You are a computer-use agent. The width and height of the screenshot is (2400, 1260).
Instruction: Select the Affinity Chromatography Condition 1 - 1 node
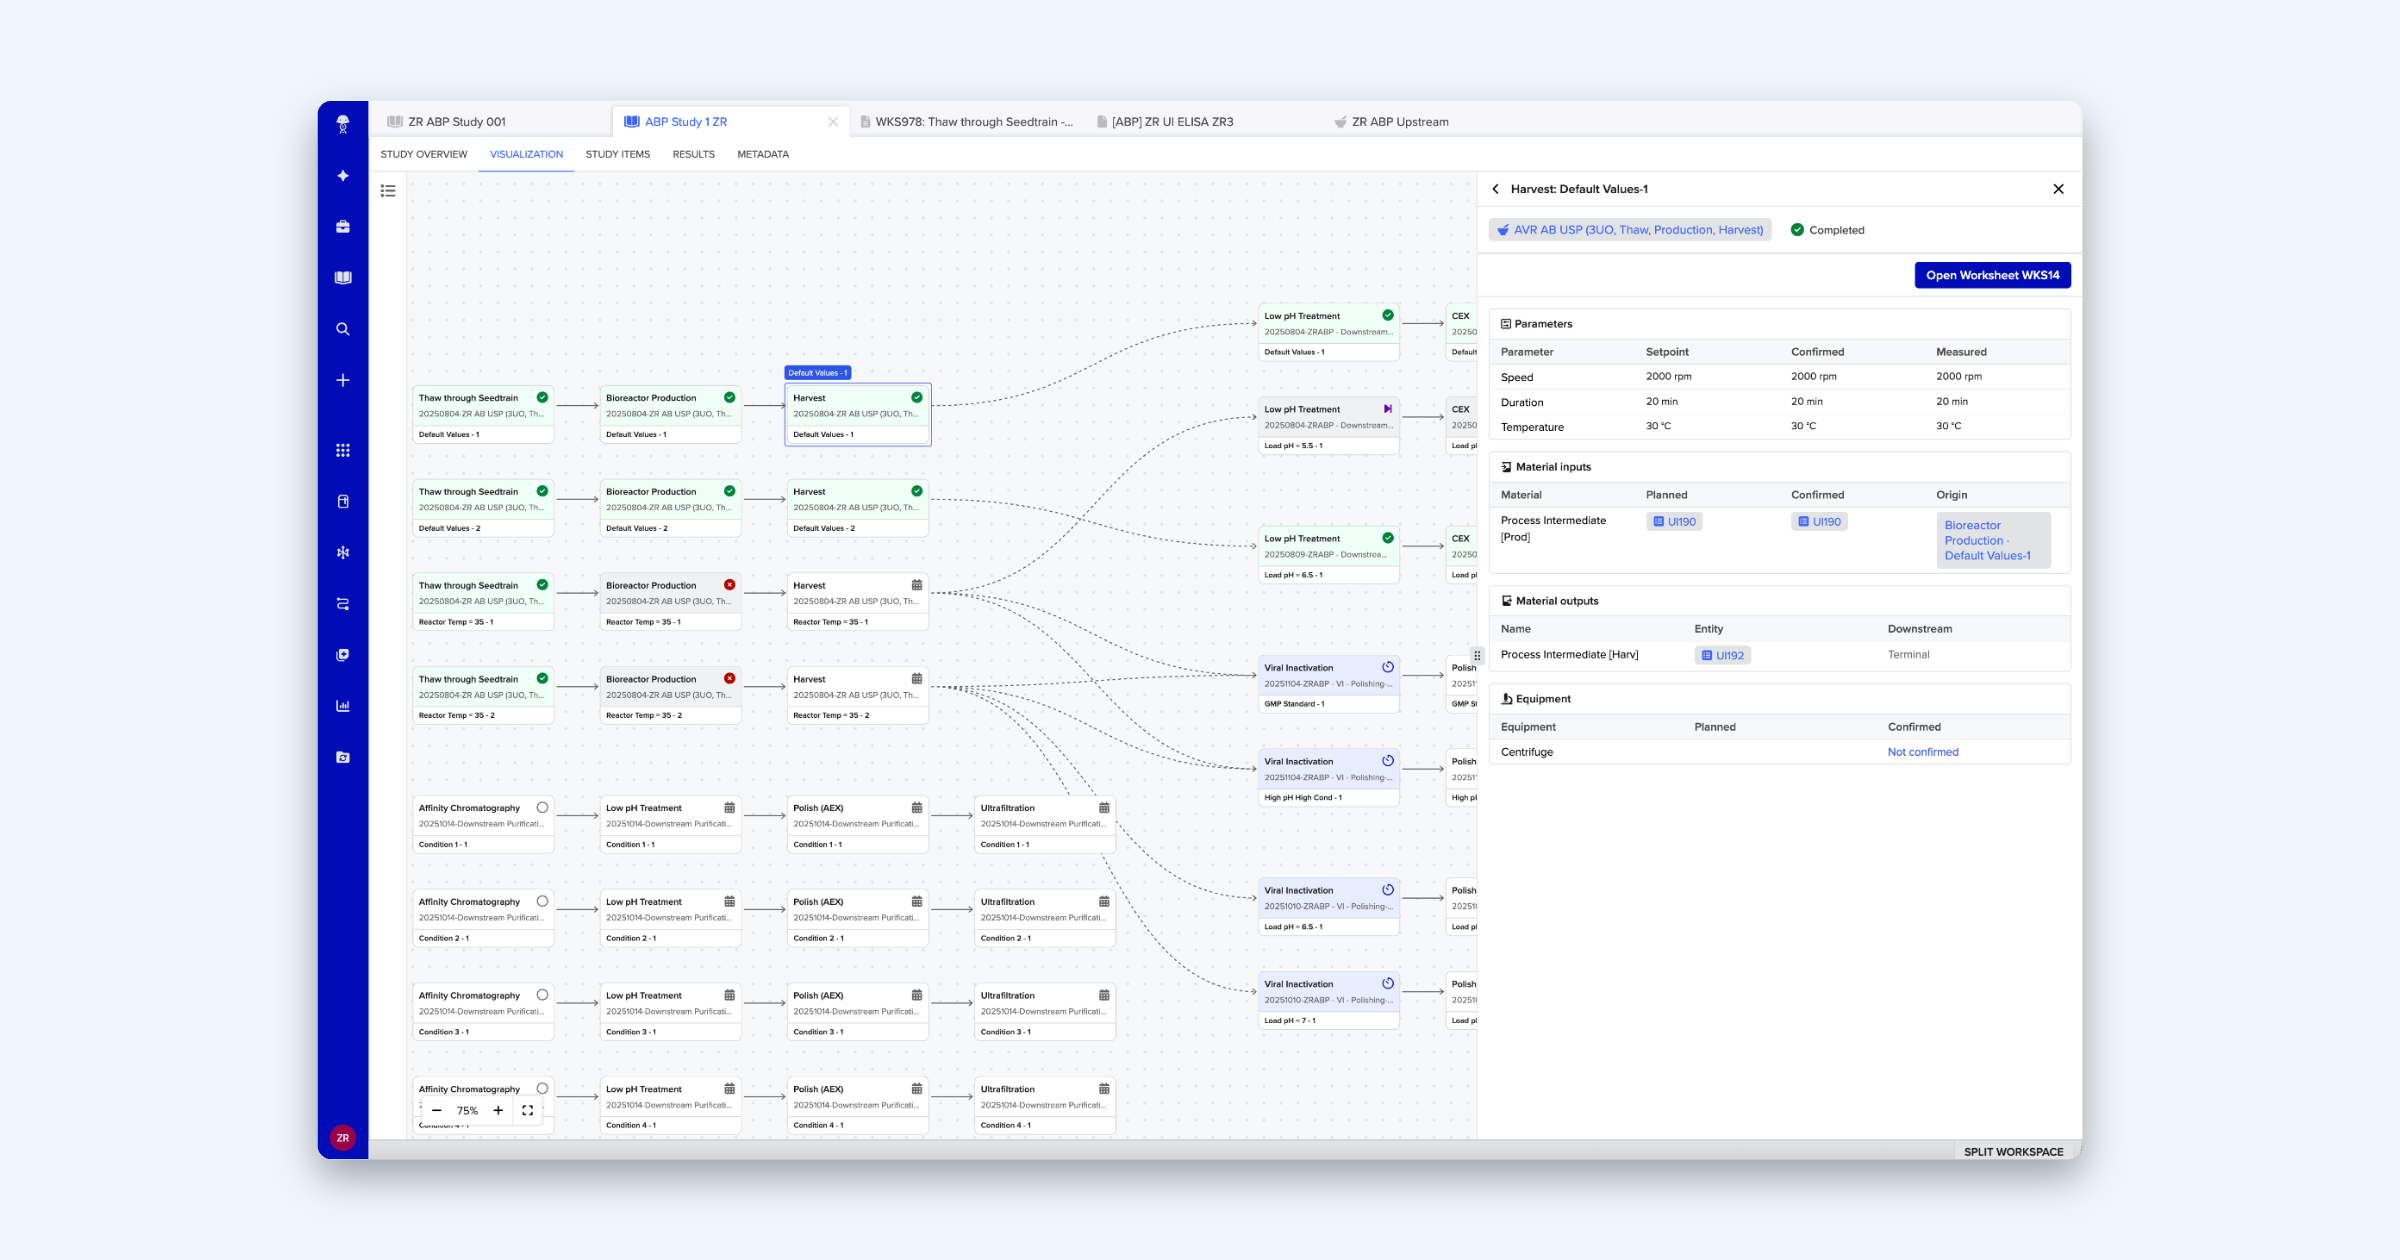click(483, 825)
